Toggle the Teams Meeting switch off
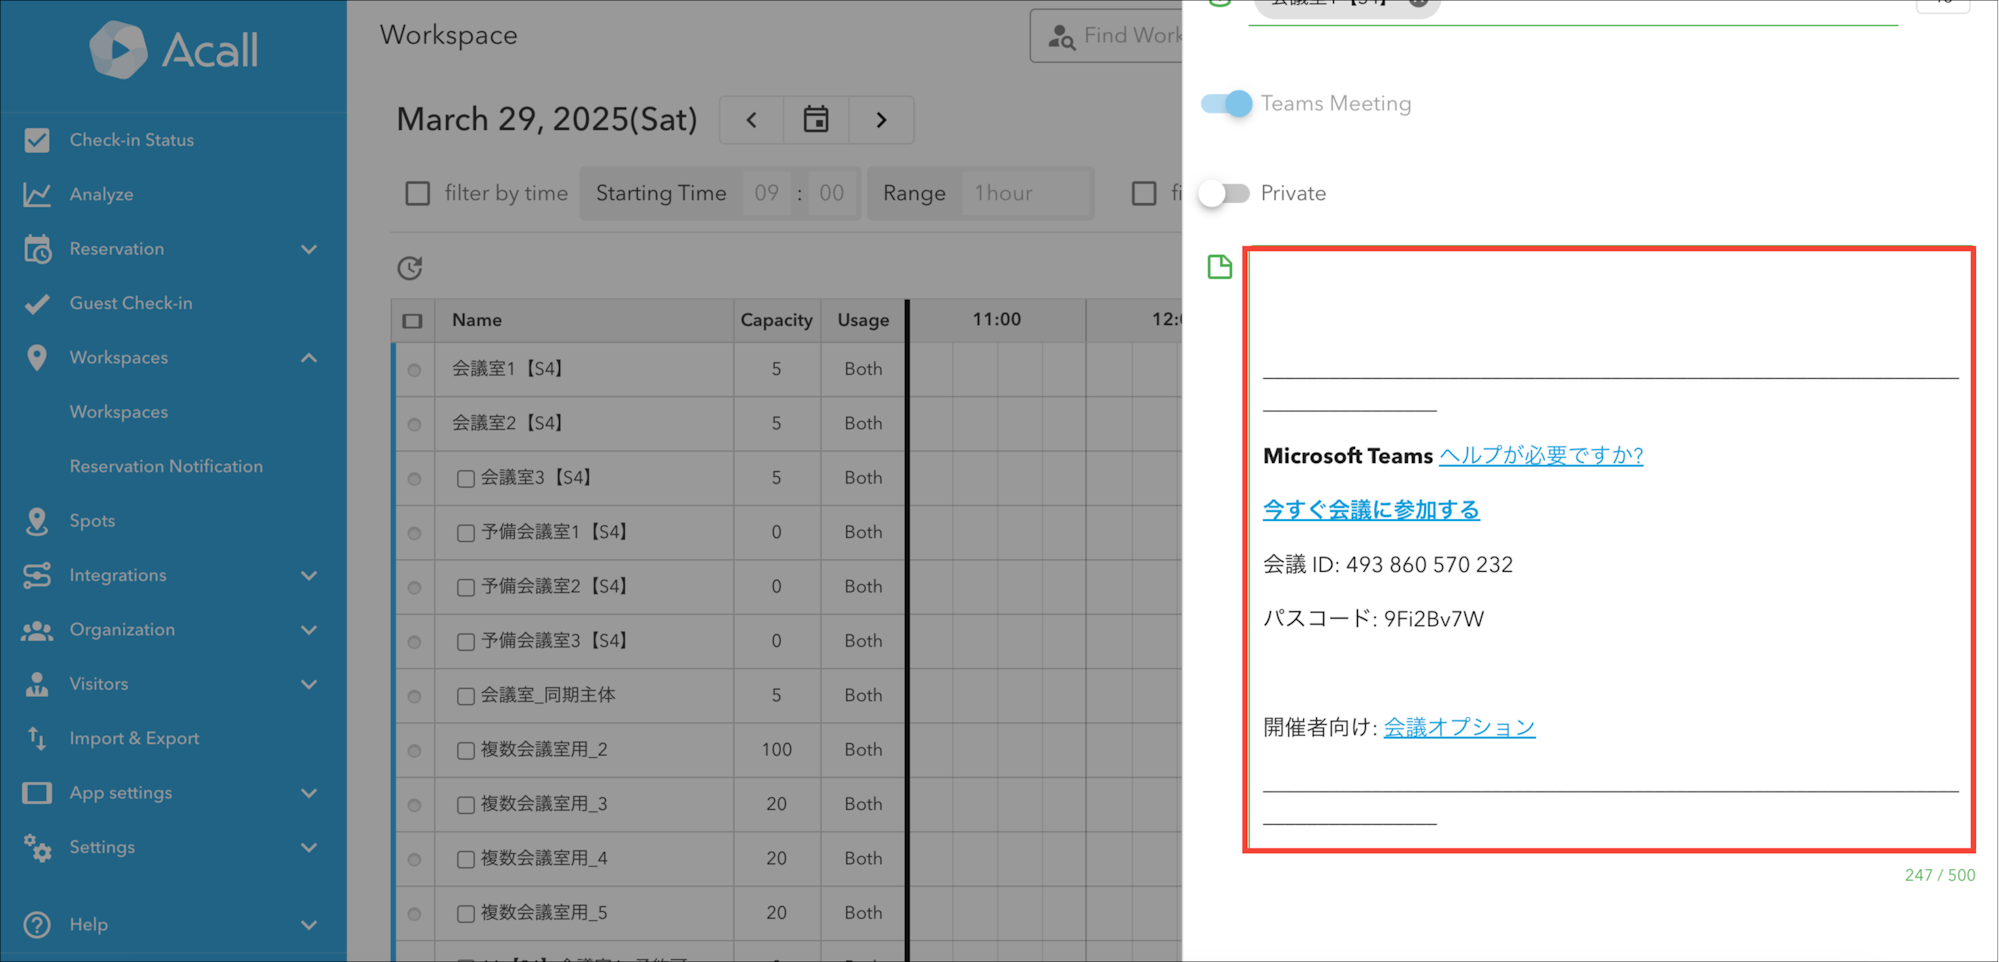1999x962 pixels. [1227, 104]
